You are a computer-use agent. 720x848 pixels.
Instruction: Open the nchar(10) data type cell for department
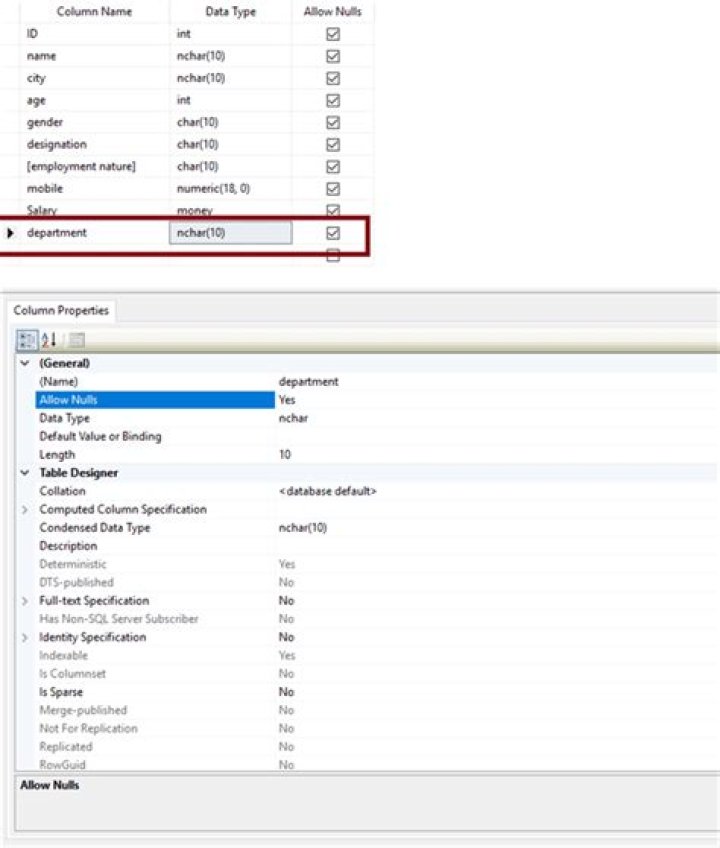click(x=230, y=233)
